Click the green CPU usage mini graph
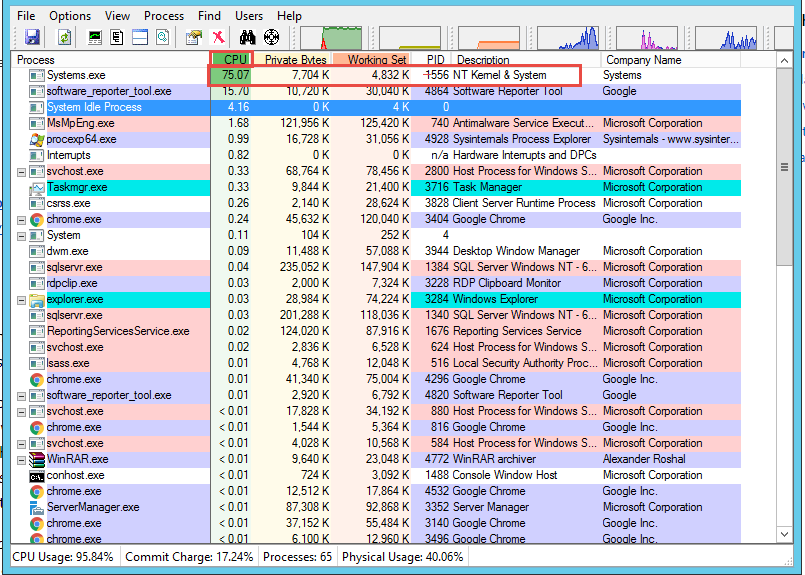The height and width of the screenshot is (575, 805). click(x=331, y=38)
